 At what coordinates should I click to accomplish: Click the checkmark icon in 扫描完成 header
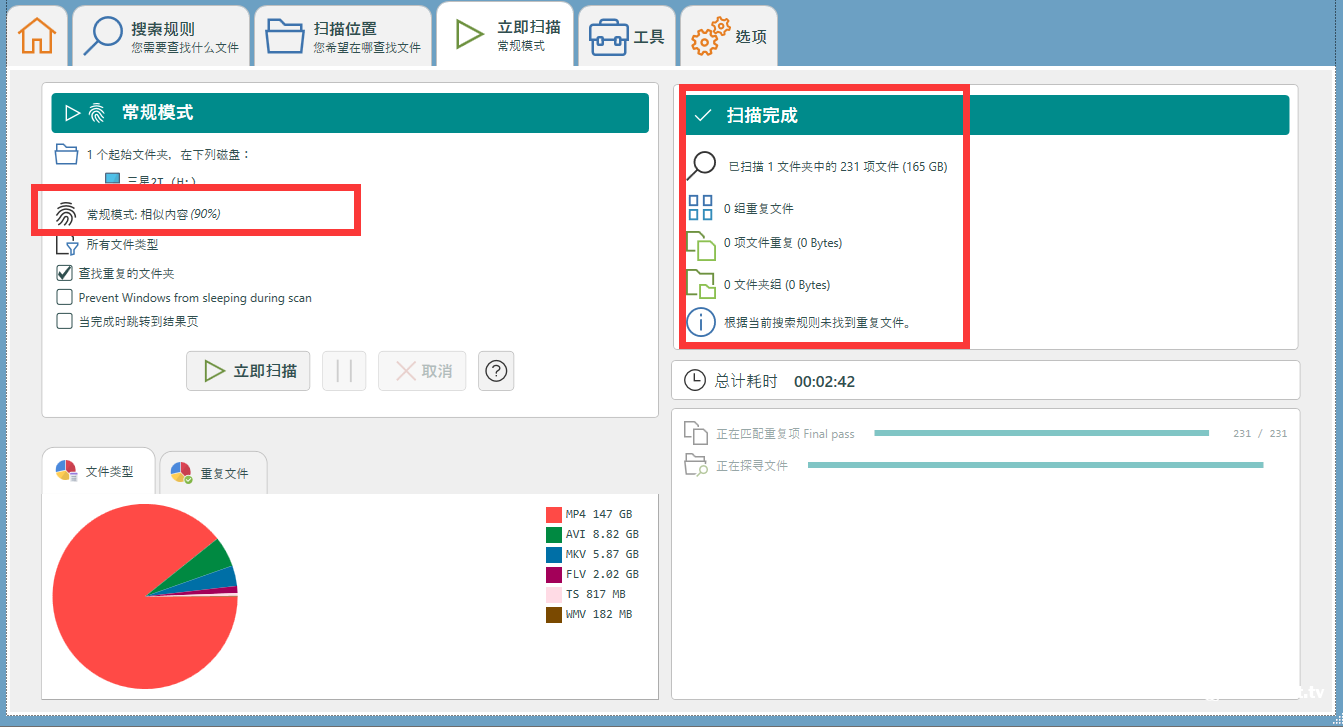click(702, 115)
